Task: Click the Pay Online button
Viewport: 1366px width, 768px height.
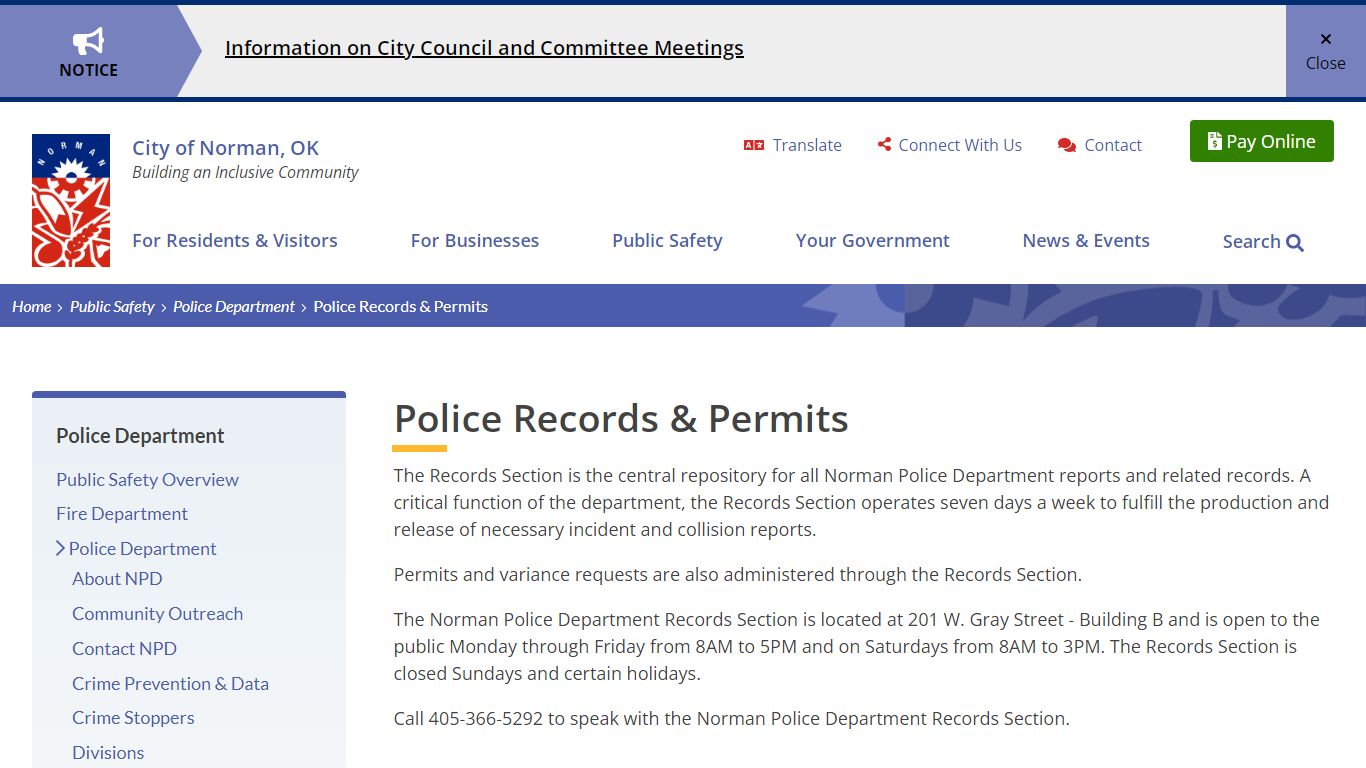Action: pos(1262,141)
